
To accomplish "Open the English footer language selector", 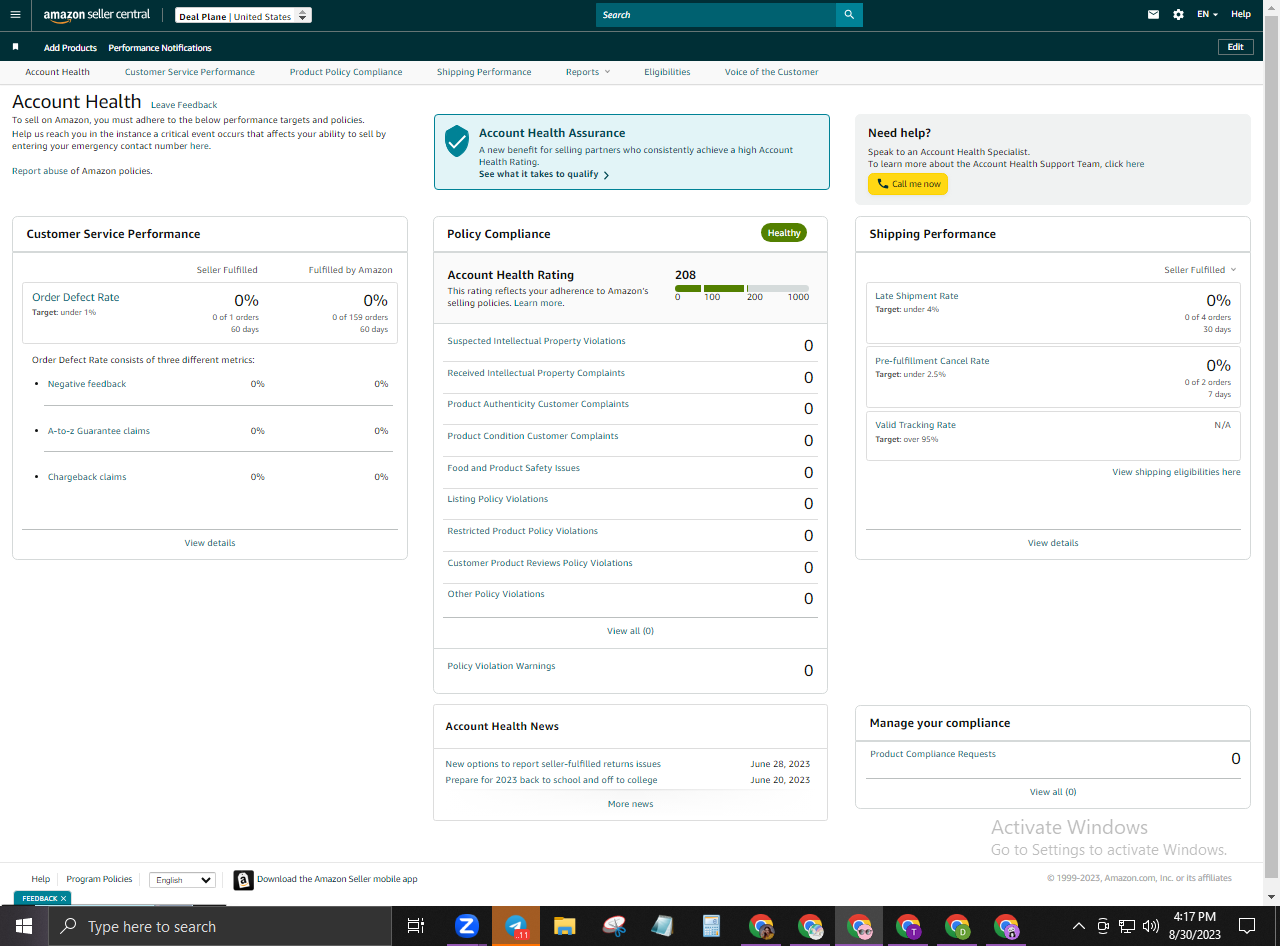I will (182, 880).
